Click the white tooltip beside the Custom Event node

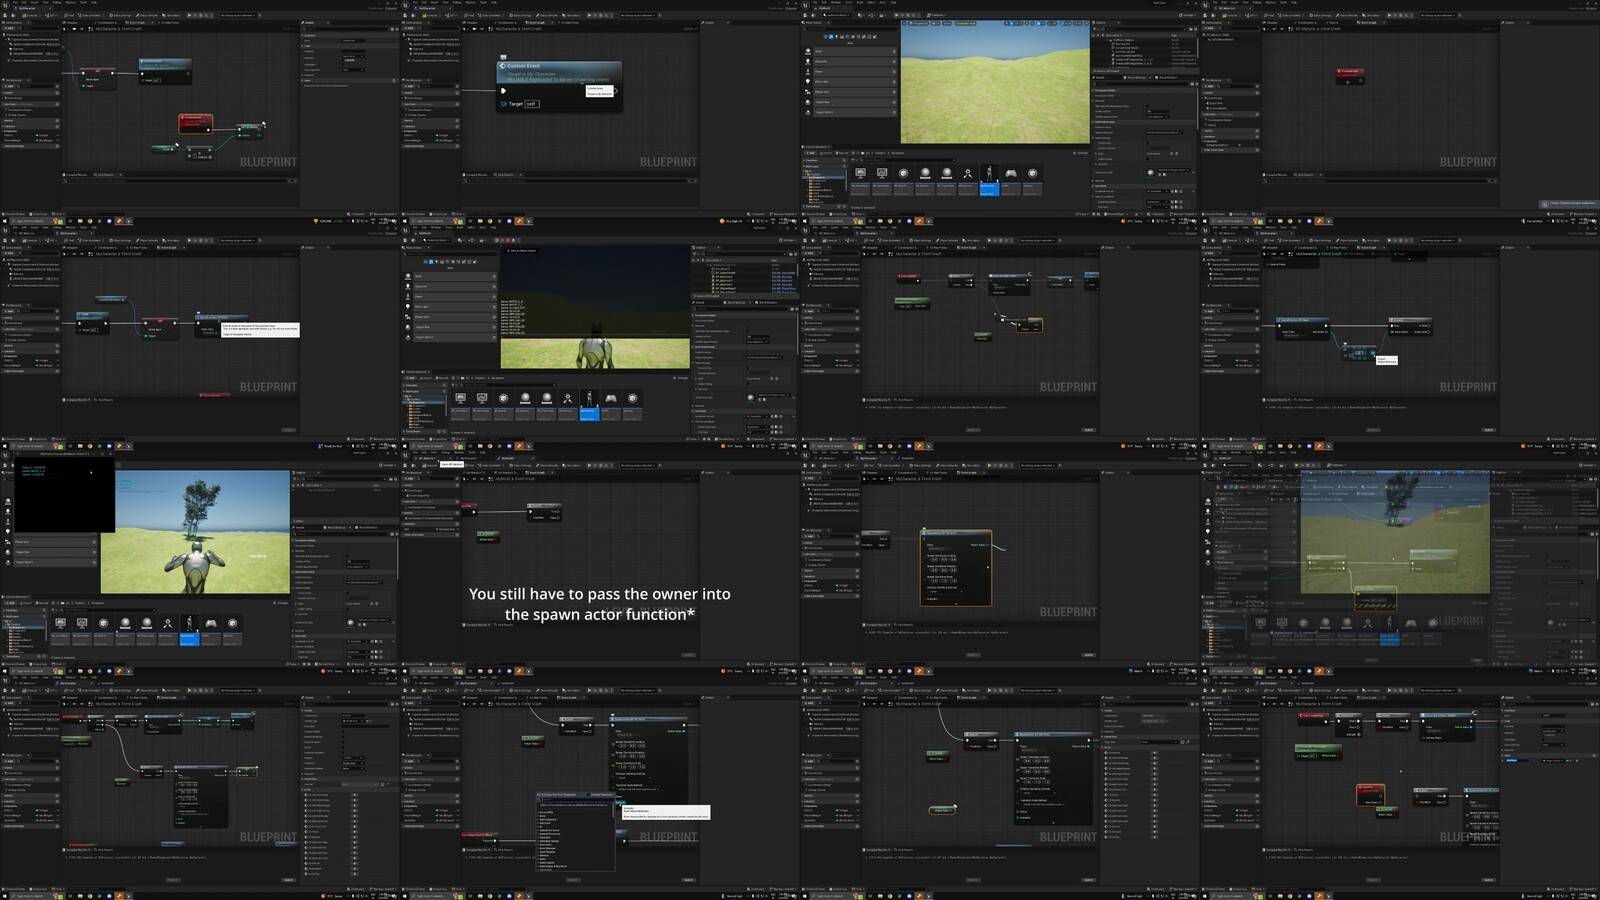point(598,91)
